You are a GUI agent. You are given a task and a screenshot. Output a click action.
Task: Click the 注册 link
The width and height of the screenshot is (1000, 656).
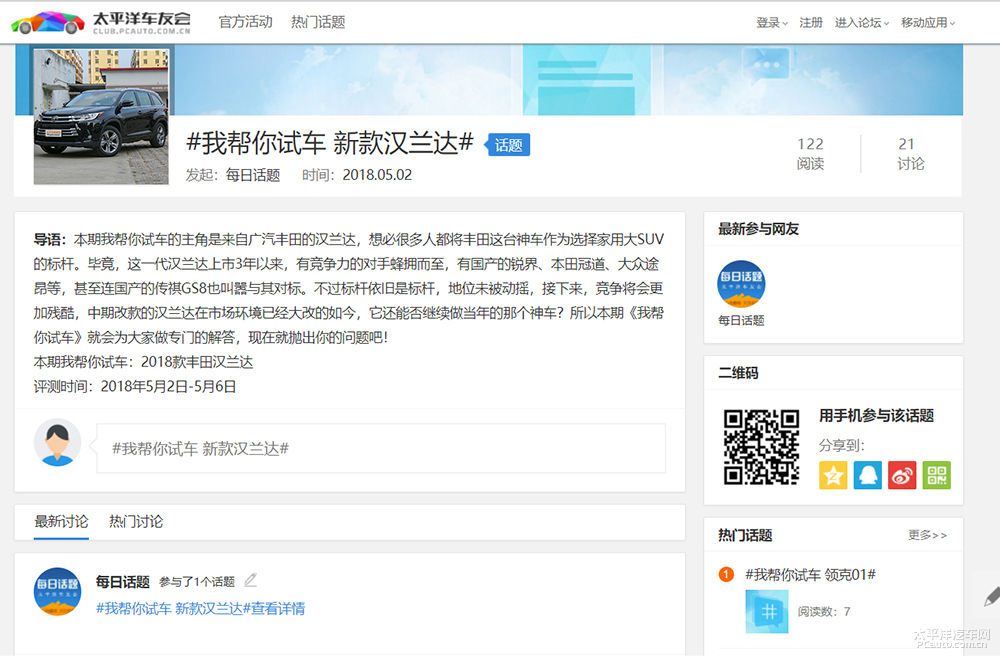pyautogui.click(x=811, y=23)
